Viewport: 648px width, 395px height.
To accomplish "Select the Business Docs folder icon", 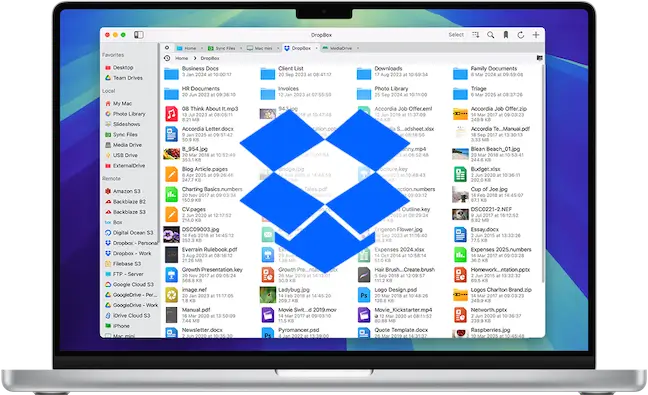I will point(171,74).
